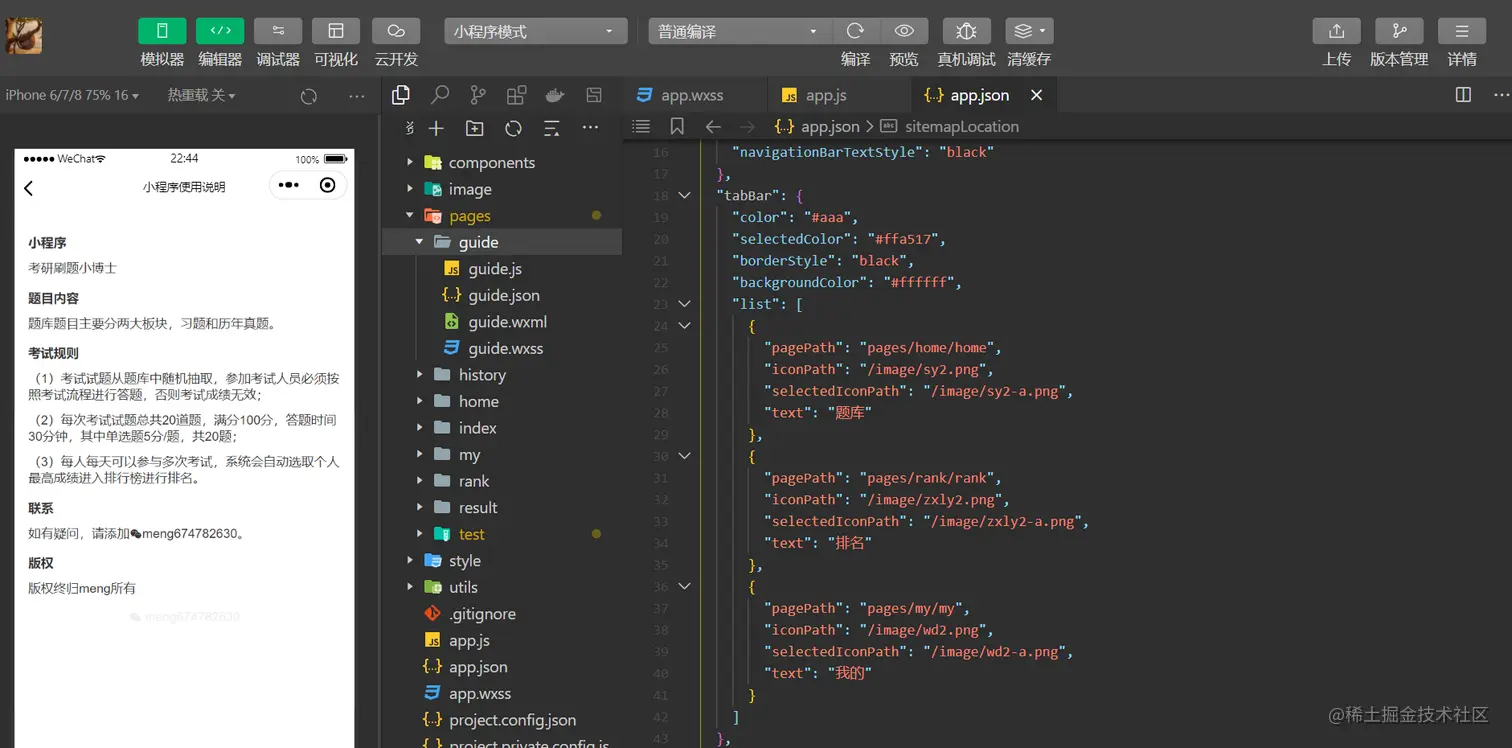1512x748 pixels.
Task: Open guide.json file
Action: pyautogui.click(x=502, y=295)
